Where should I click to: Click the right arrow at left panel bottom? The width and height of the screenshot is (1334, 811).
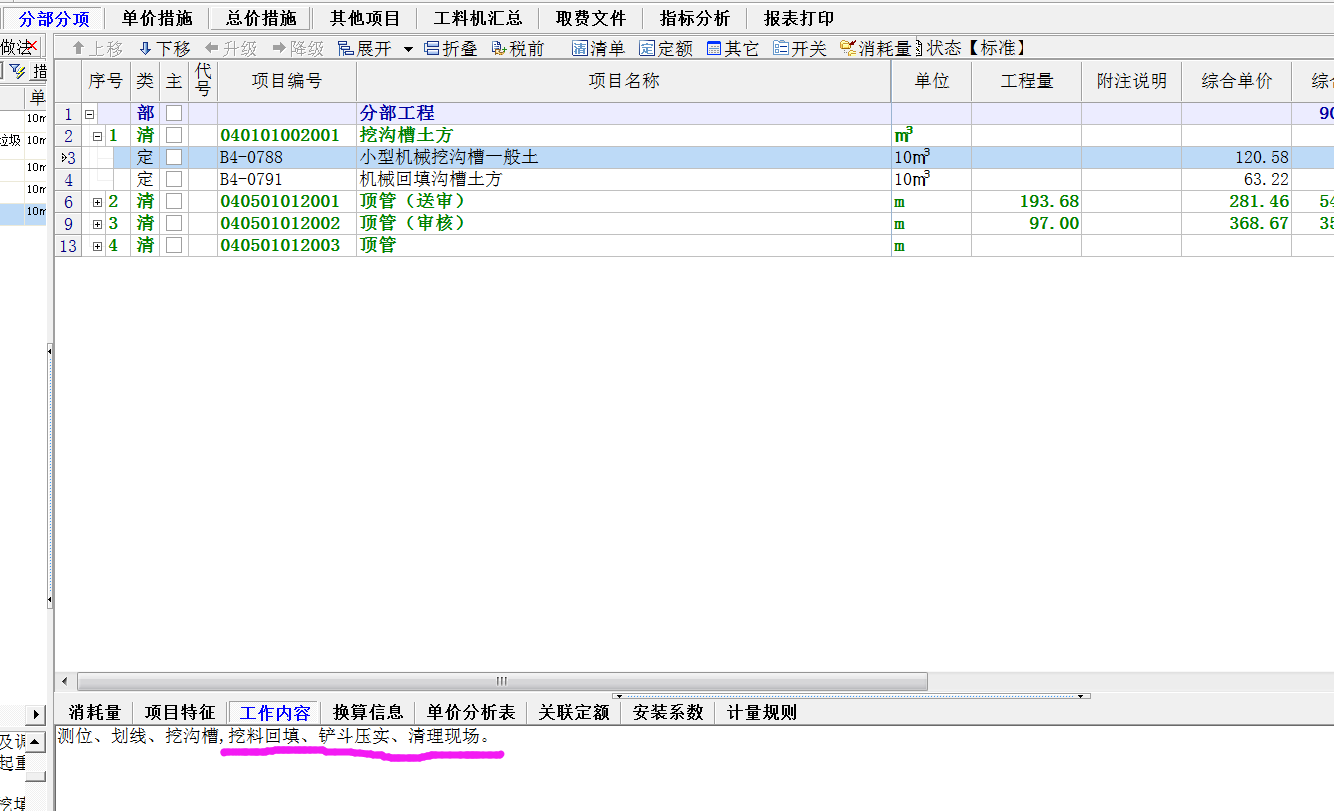point(37,714)
